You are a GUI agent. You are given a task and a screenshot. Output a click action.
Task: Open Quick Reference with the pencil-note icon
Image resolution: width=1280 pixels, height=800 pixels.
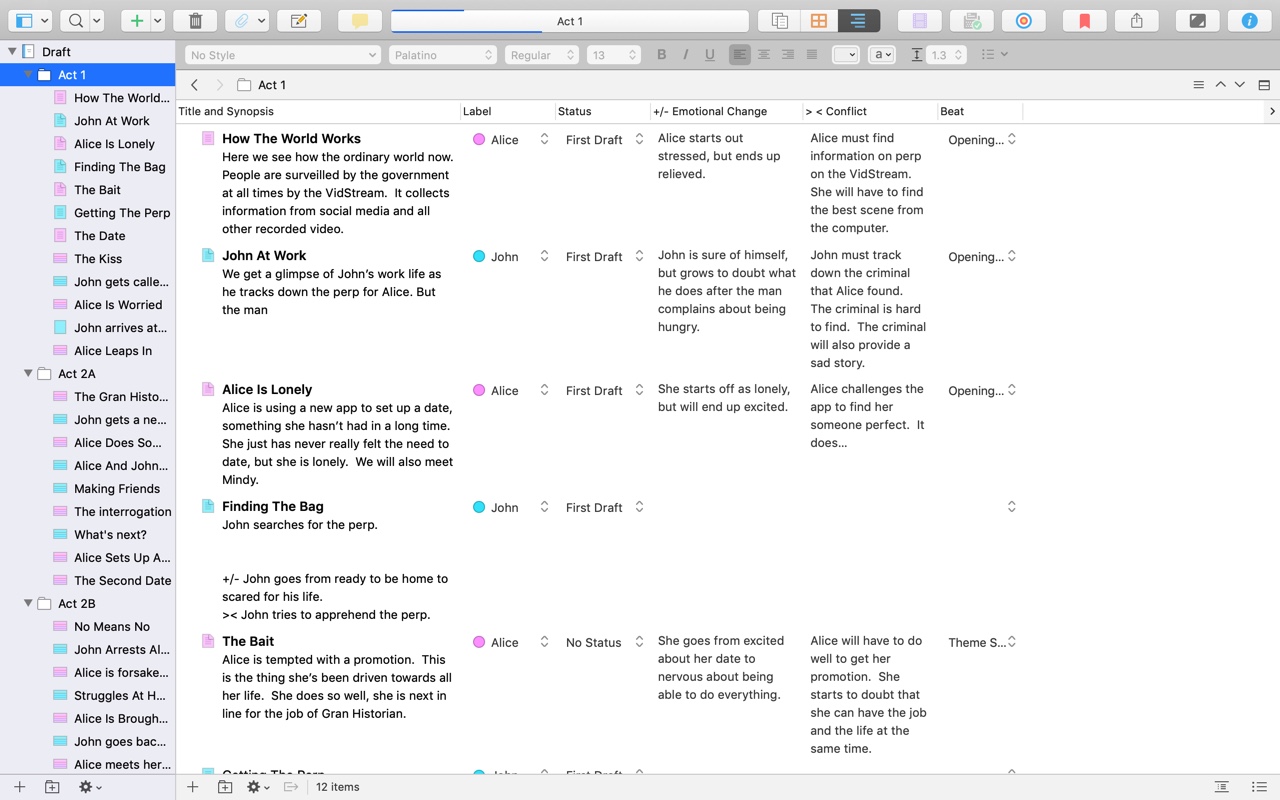point(298,21)
